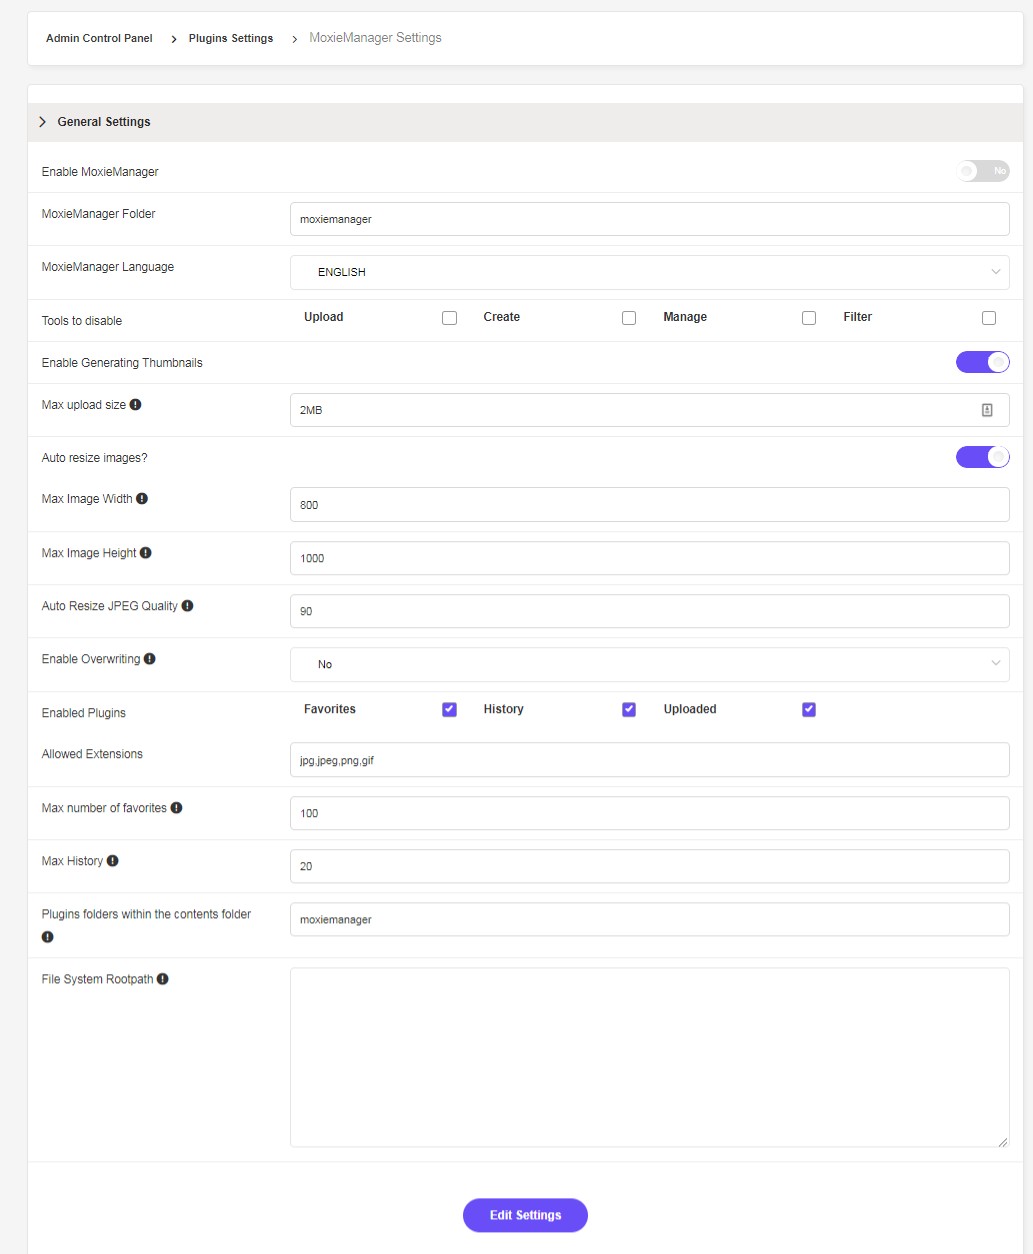
Task: Click the info icon for Auto Resize JPEG Quality
Action: tap(187, 605)
